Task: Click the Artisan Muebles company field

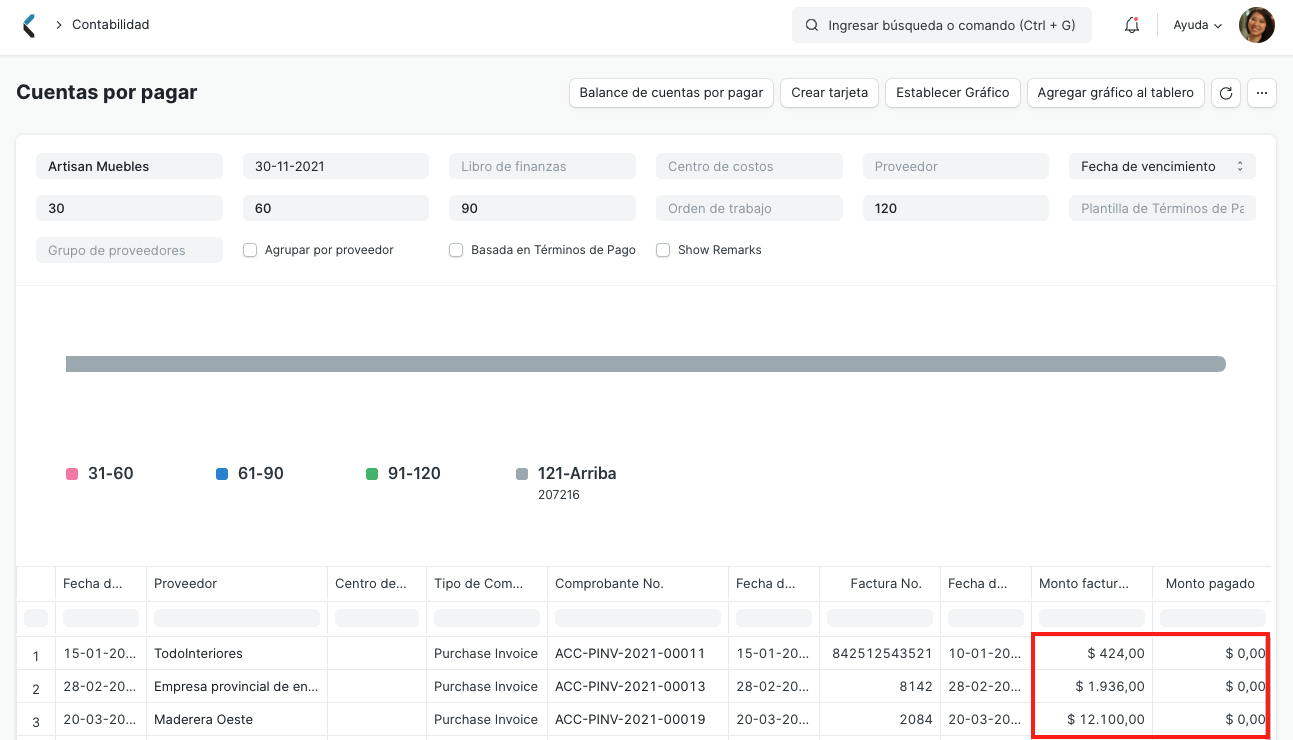Action: [129, 166]
